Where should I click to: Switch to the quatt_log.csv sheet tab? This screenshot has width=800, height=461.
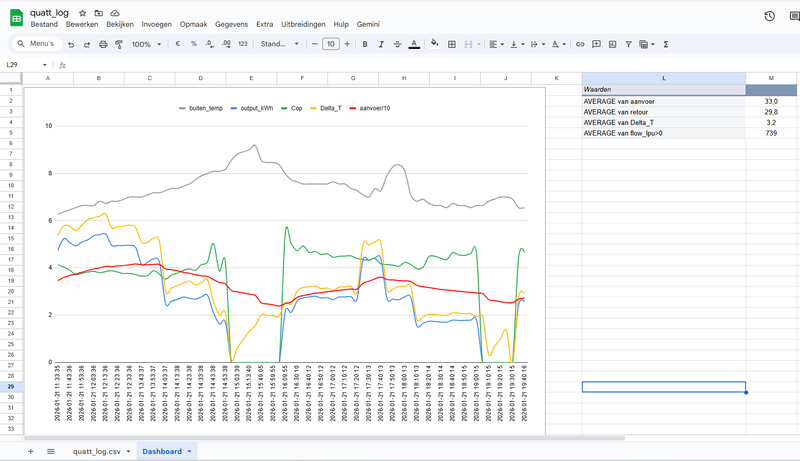tap(96, 451)
